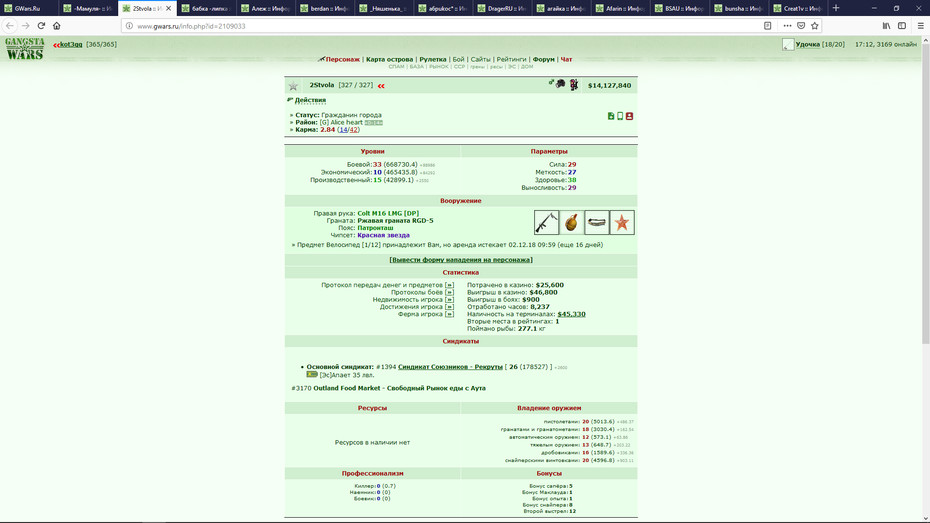The width and height of the screenshot is (930, 523).
Task: Close the 2Stvola tab
Action: [x=168, y=8]
